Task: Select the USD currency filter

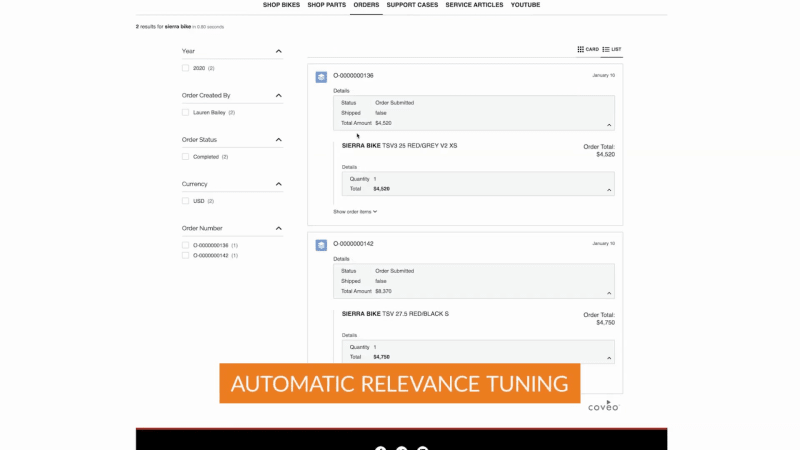Action: tap(186, 201)
